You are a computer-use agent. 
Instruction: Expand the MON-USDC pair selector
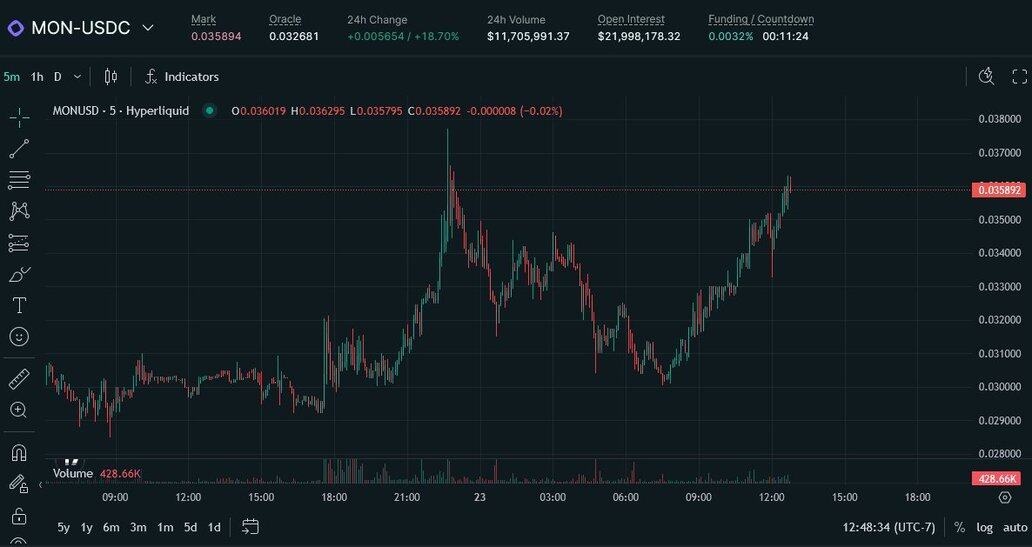coord(148,28)
